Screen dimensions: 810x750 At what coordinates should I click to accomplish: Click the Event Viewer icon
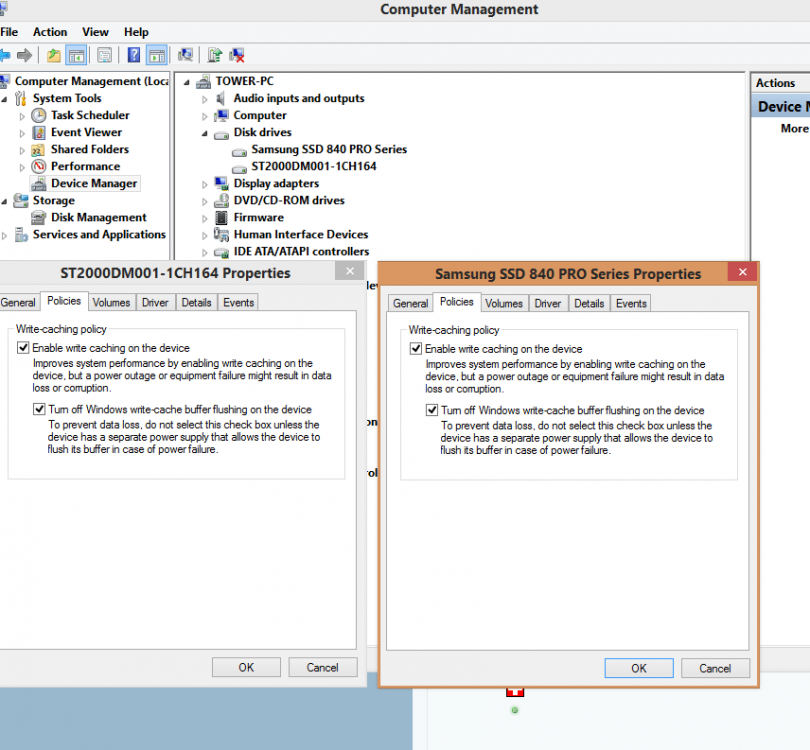click(x=39, y=133)
